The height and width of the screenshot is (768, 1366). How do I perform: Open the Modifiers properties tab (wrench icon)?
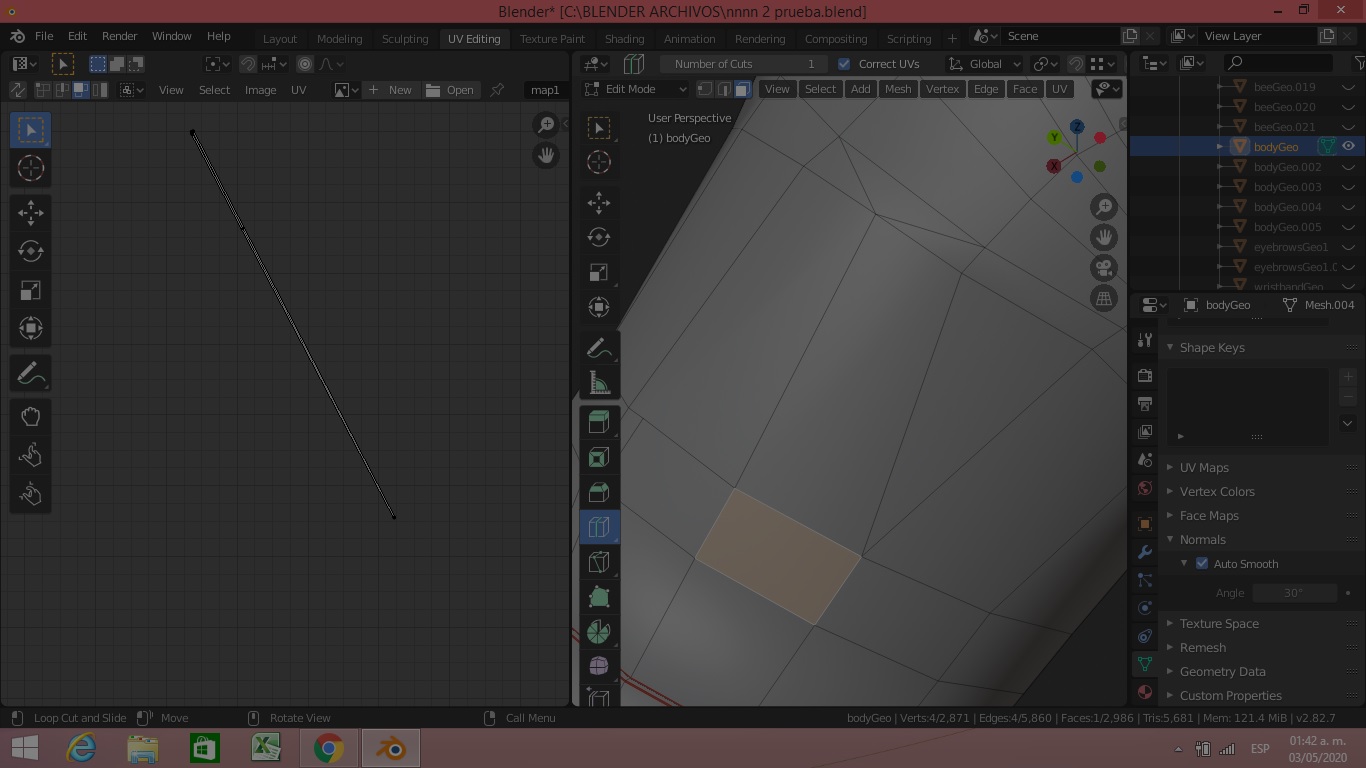[x=1145, y=552]
